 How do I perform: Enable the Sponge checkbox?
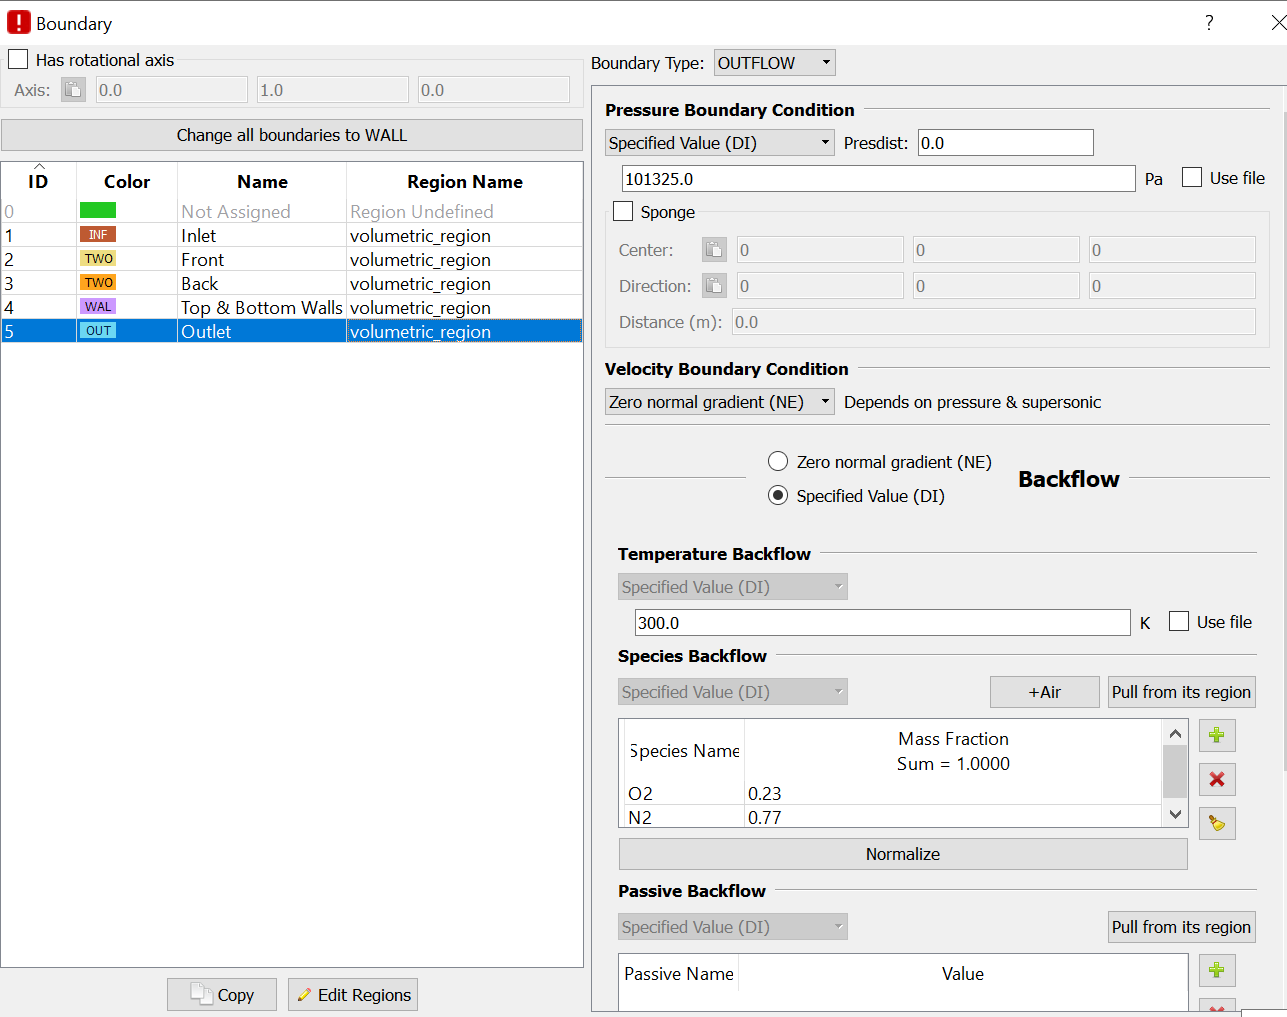point(623,212)
